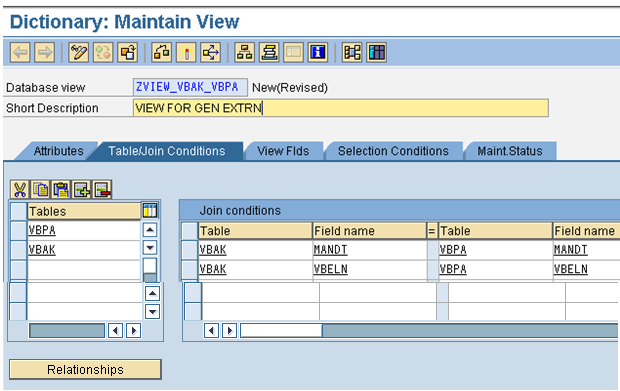Click the Delete Row icon
Screen dimensions: 620x391
coord(102,189)
